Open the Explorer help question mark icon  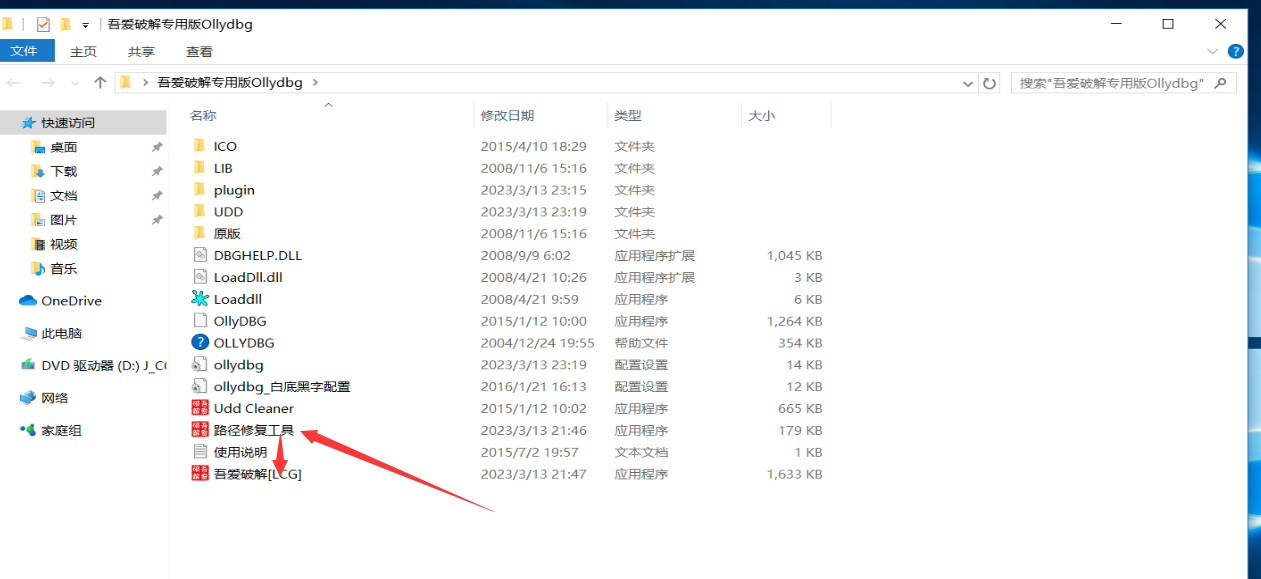coord(1236,51)
